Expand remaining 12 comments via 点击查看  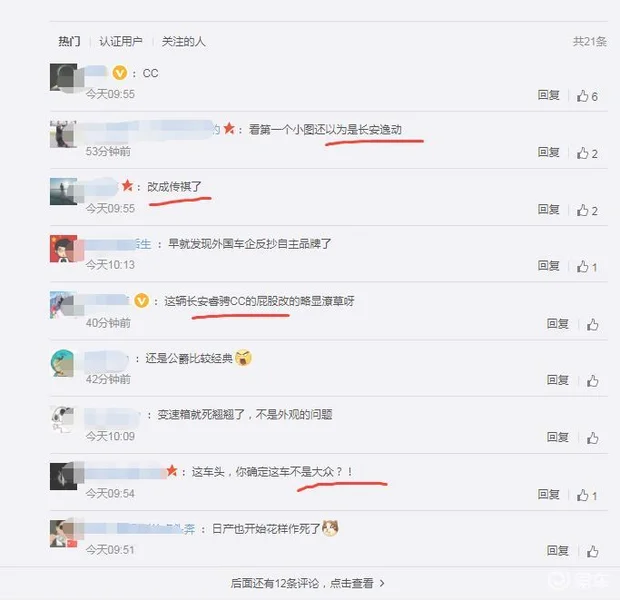click(x=308, y=583)
